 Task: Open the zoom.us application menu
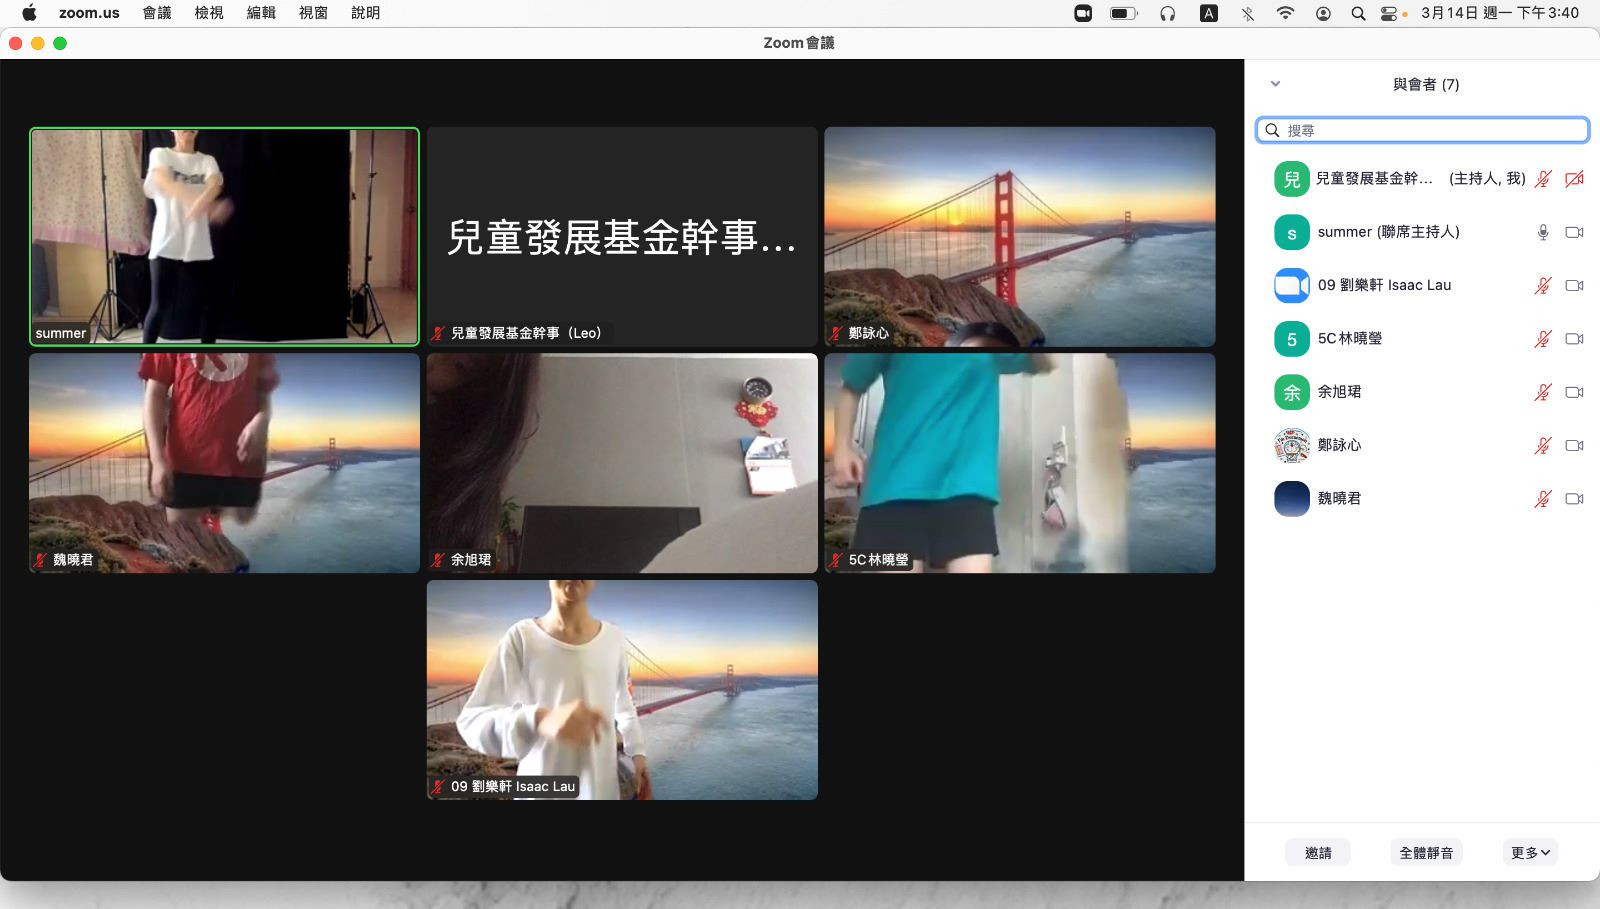click(89, 13)
